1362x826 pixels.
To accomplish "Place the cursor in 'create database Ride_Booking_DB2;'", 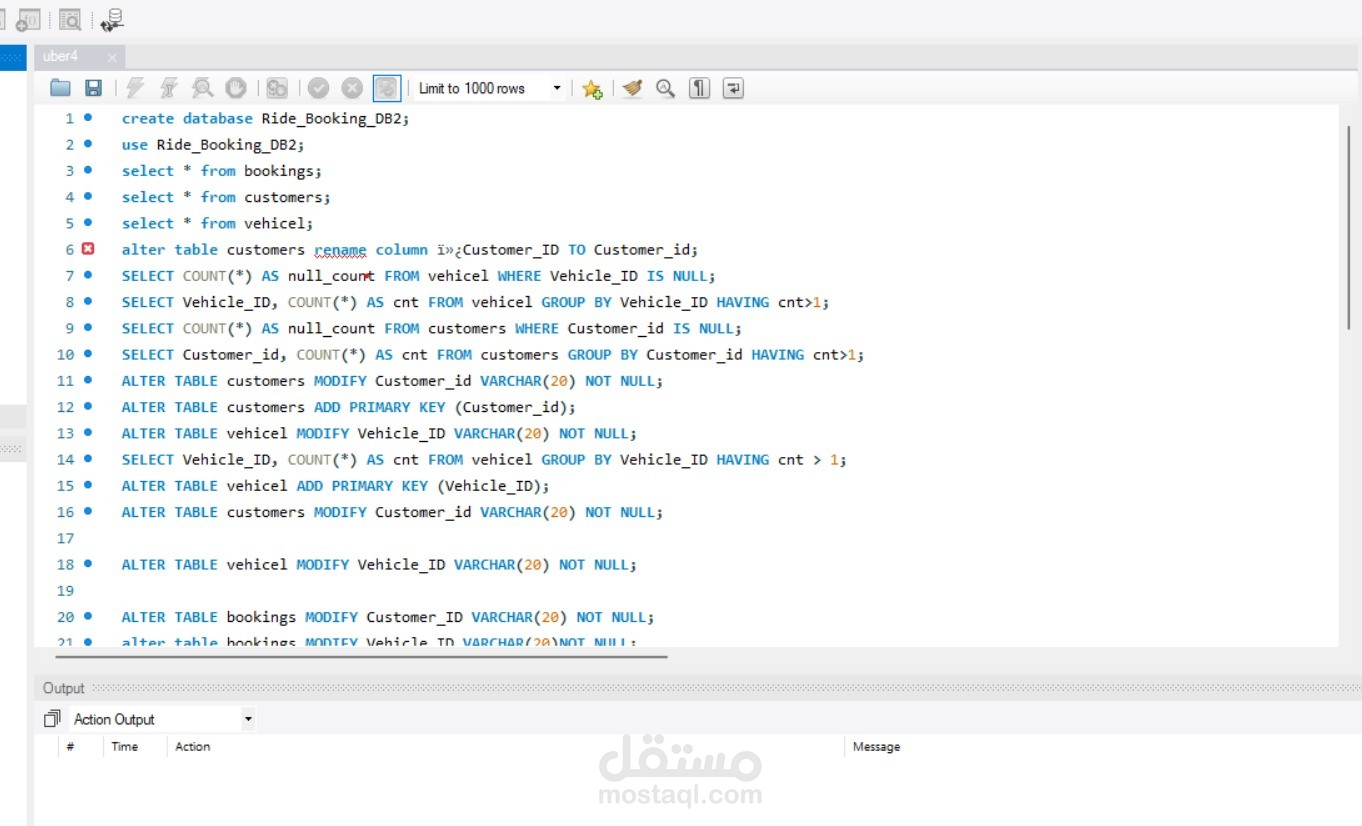I will point(266,118).
